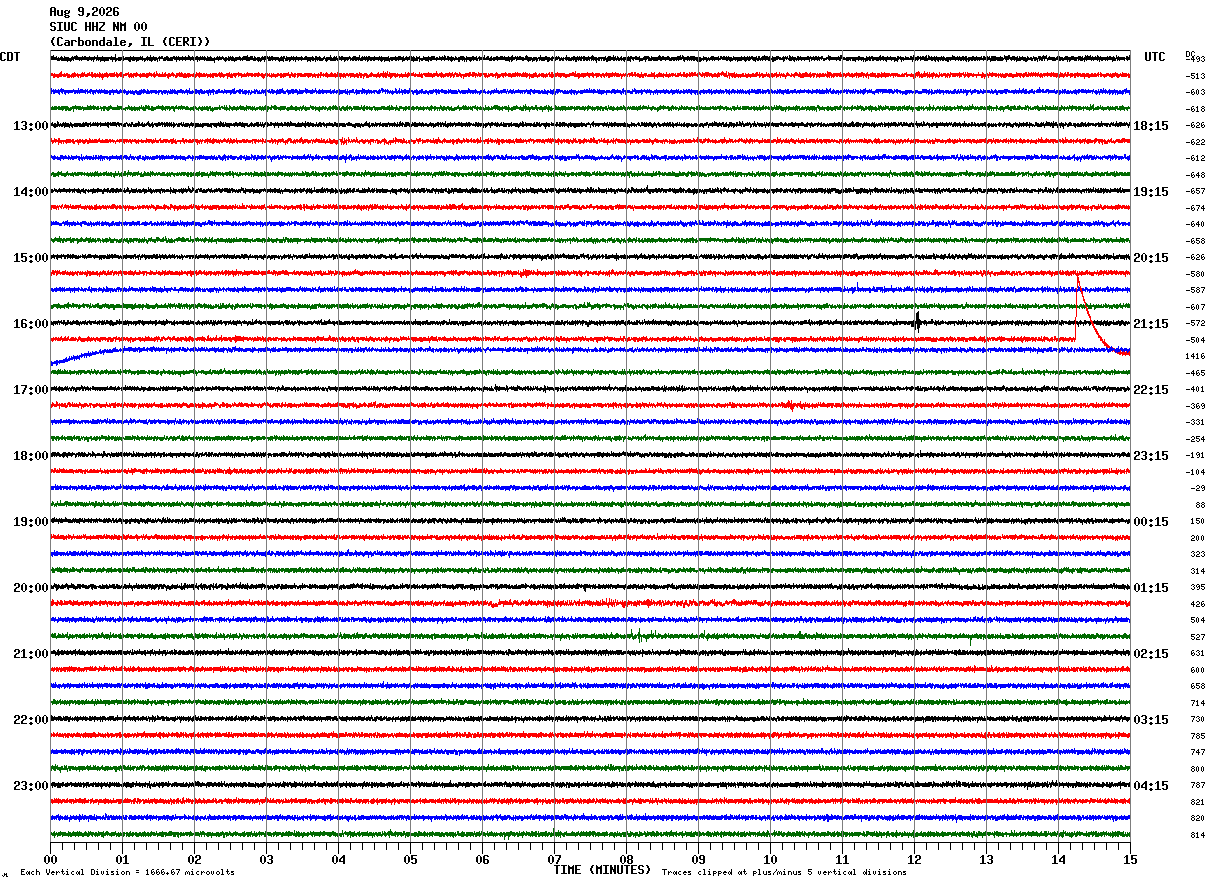Click the black seismic event on the 16:00 trace

pos(917,322)
